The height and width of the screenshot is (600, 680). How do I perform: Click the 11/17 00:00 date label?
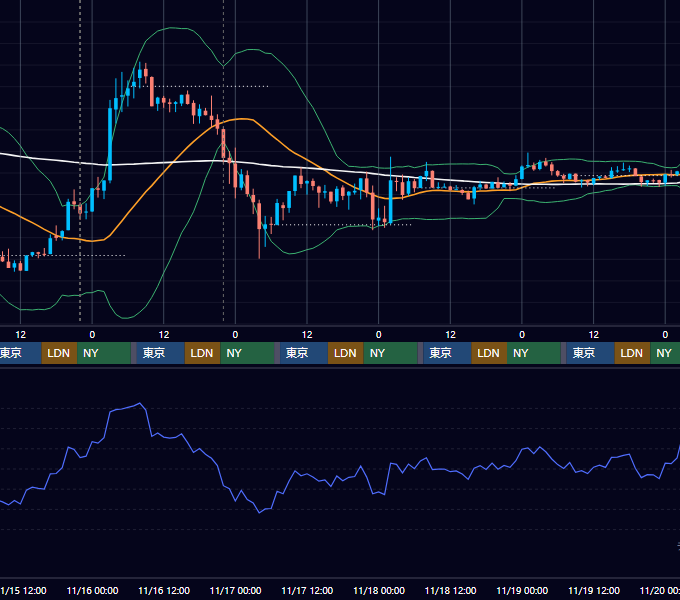(235, 590)
